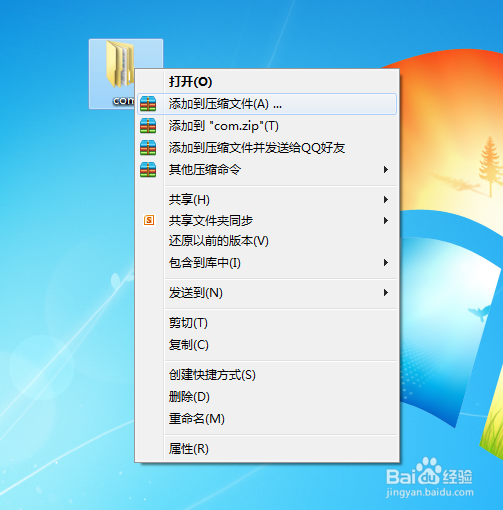
Task: Open the 共享(H) menu entry
Action: click(x=267, y=200)
